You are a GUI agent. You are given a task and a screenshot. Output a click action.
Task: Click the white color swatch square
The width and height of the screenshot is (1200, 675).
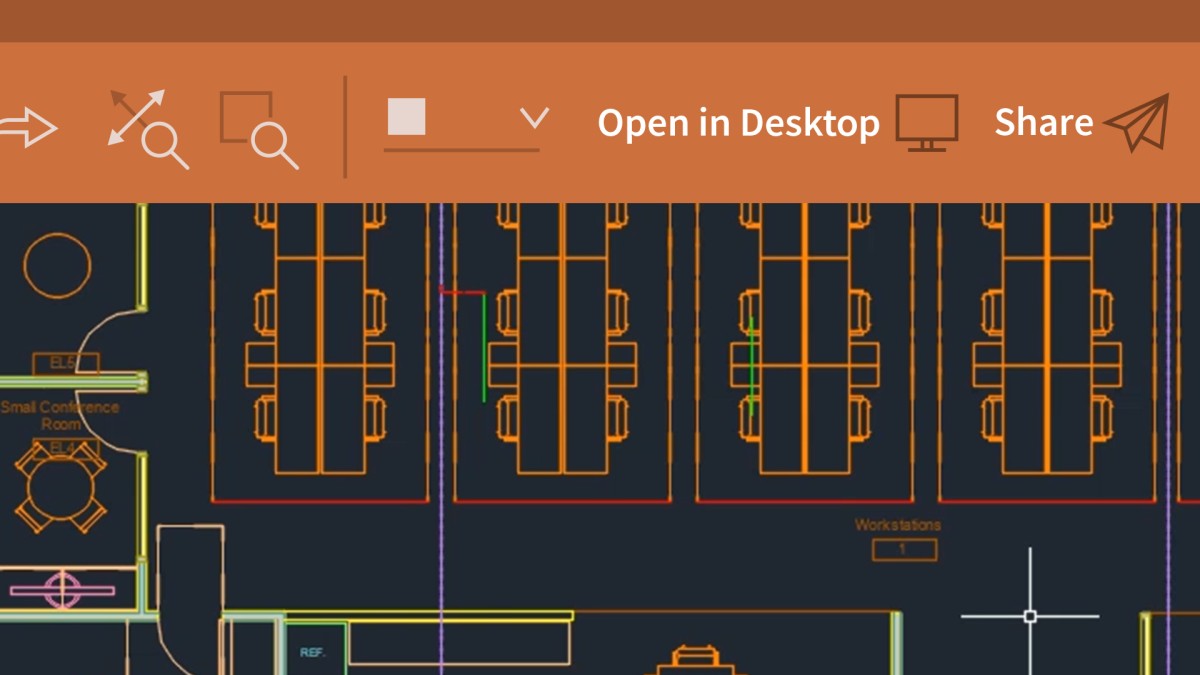(407, 116)
